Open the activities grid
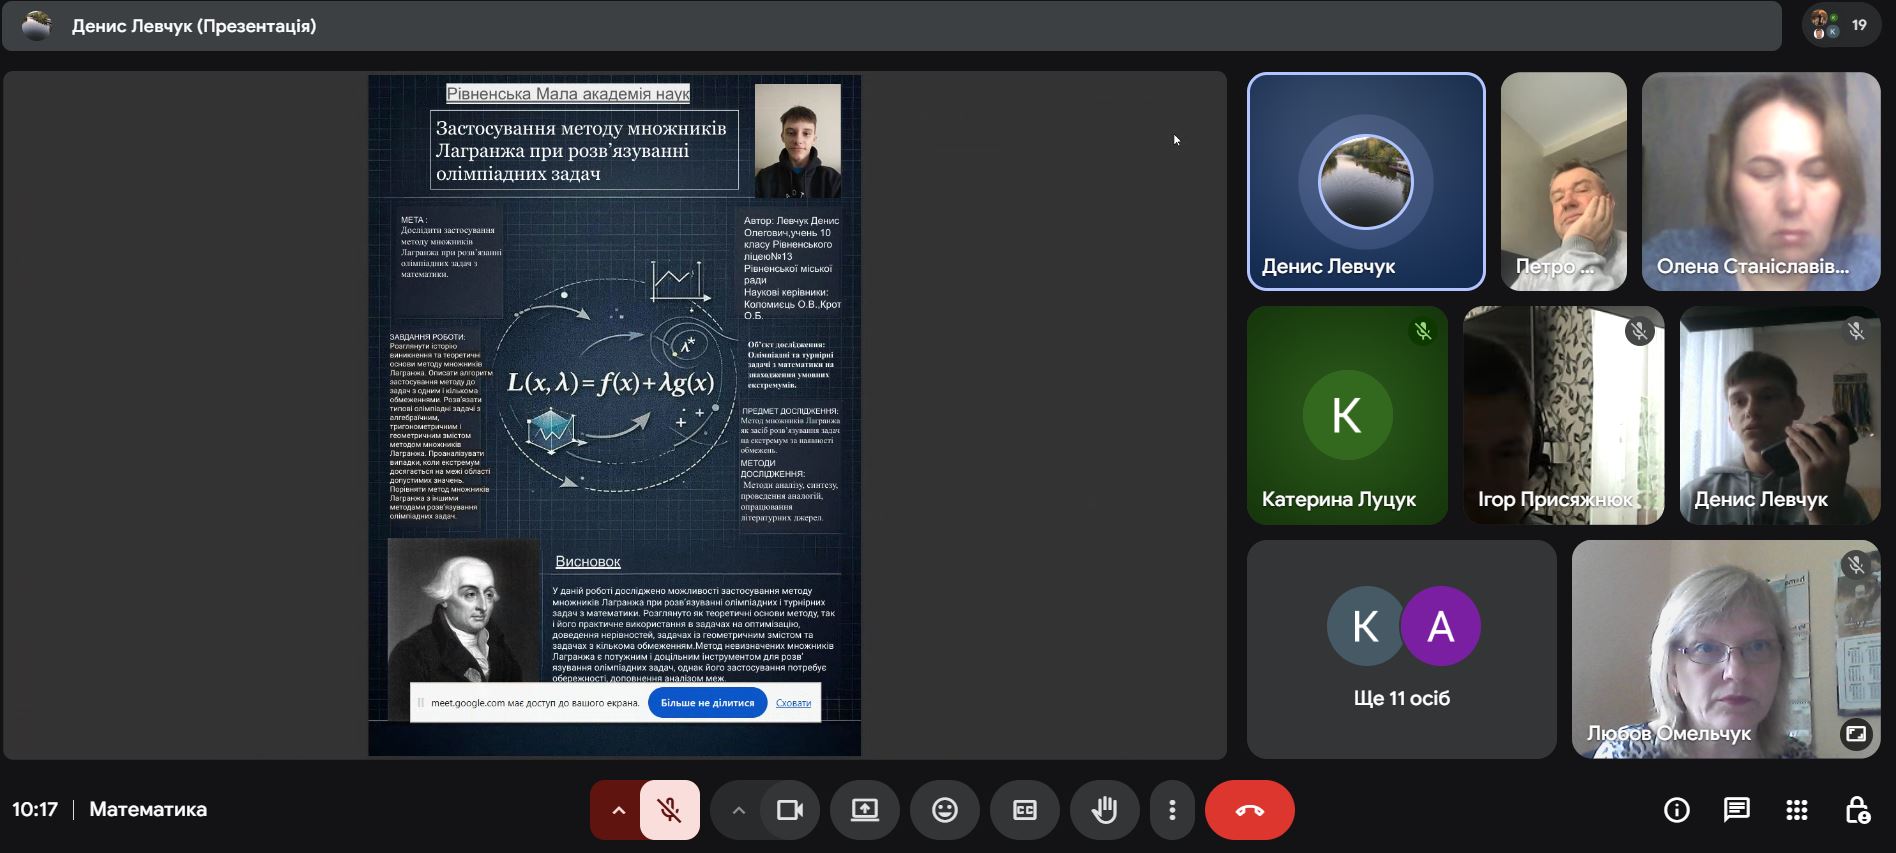The image size is (1896, 853). pyautogui.click(x=1796, y=810)
